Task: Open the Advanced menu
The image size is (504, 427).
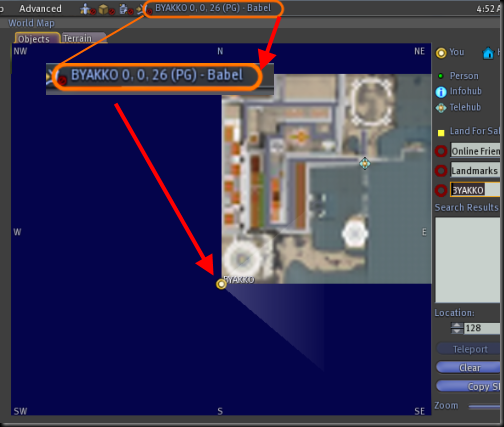Action: click(x=40, y=9)
